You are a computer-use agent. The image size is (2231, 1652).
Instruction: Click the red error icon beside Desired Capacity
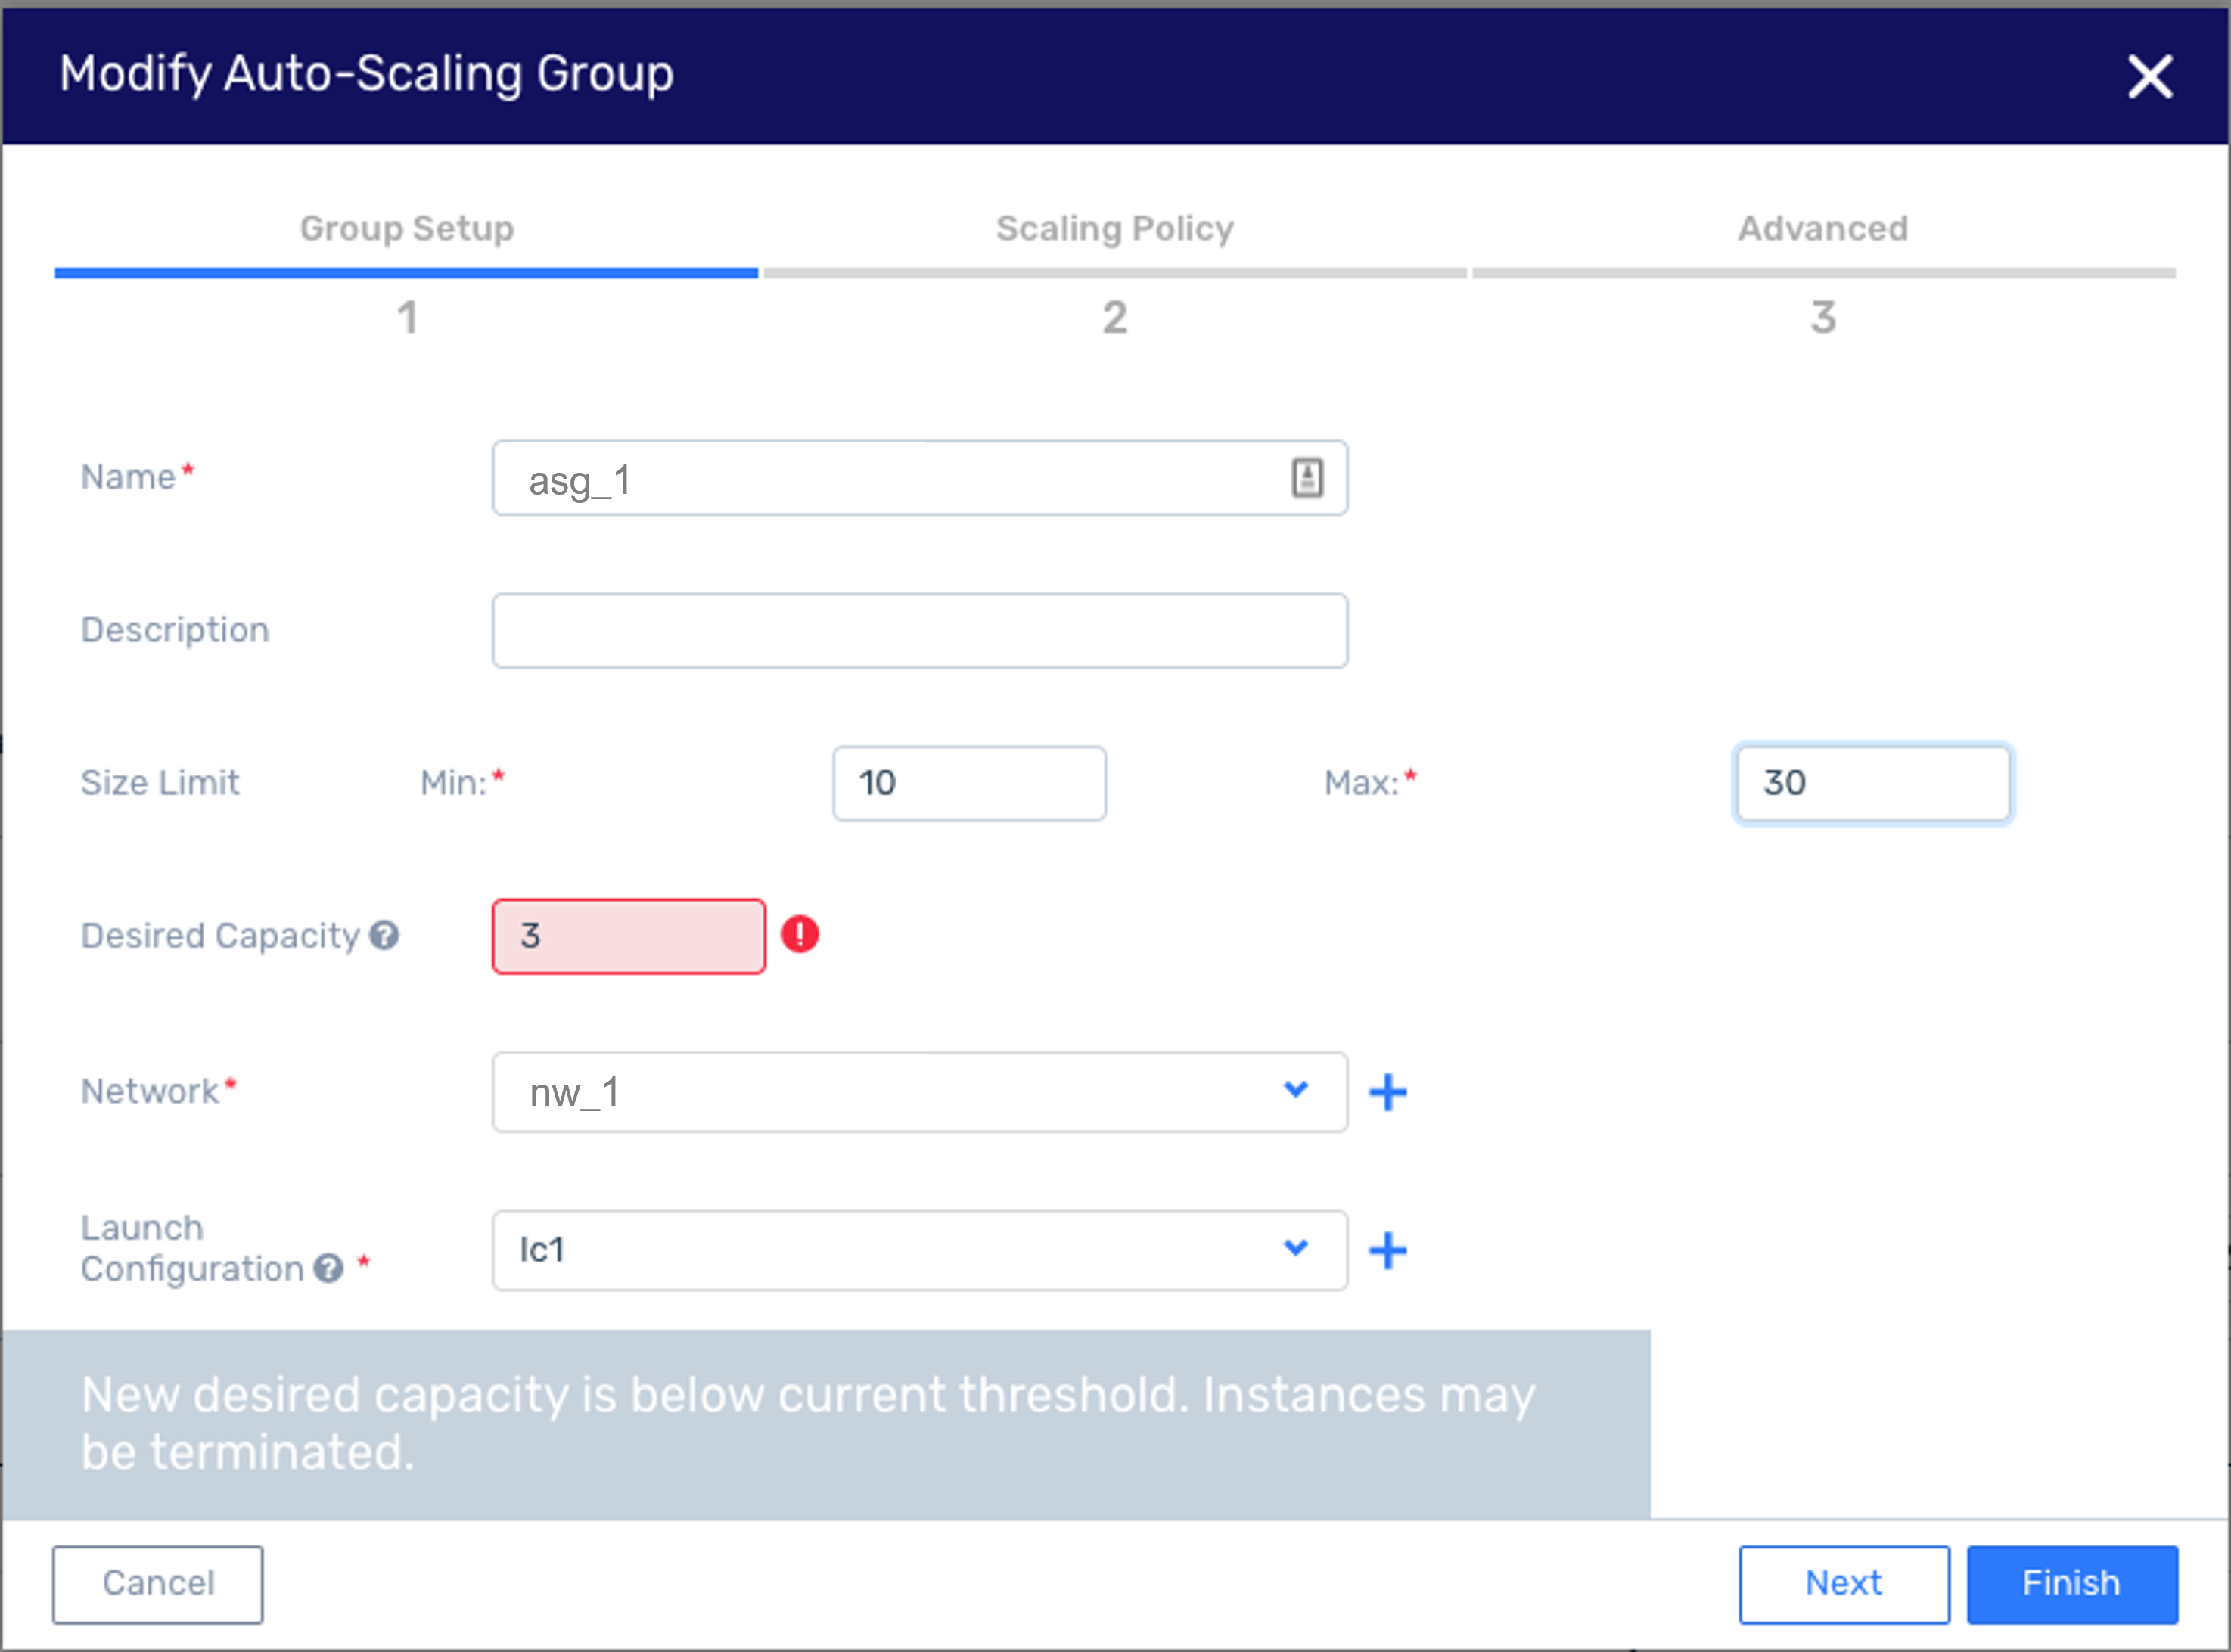coord(800,934)
